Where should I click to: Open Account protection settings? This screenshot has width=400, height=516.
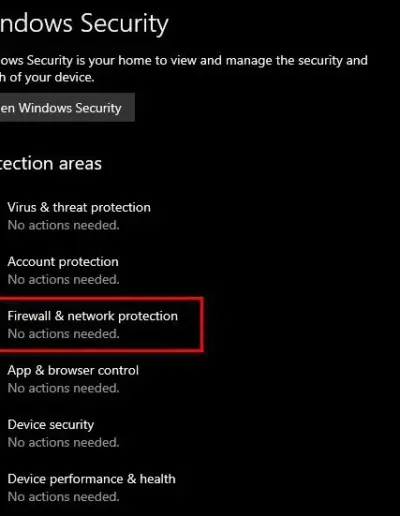tap(63, 262)
